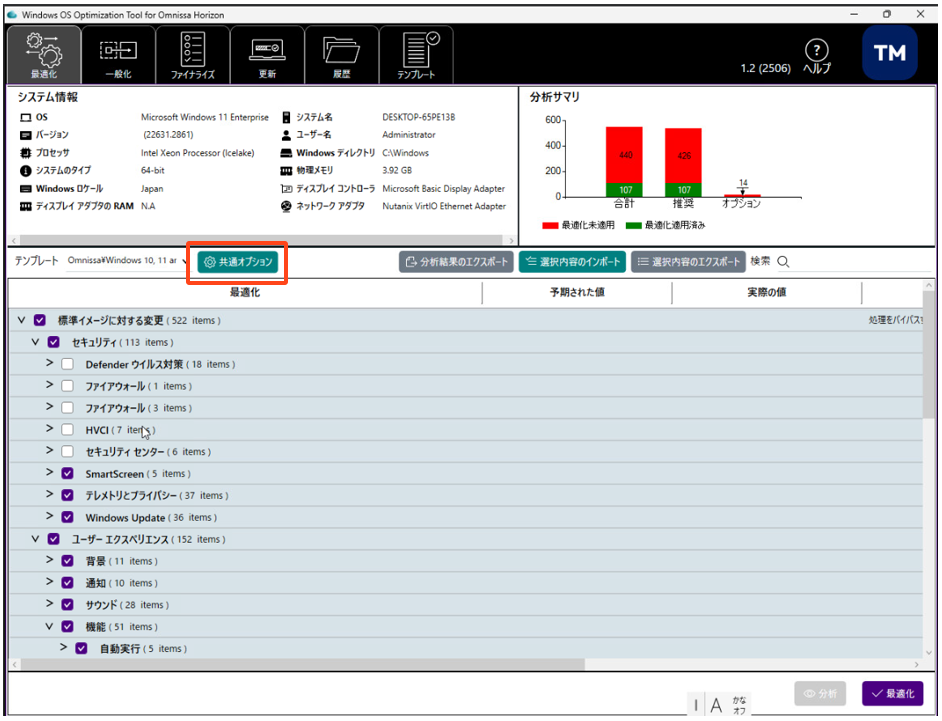Open the ファイナライズ tab
942x721 pixels.
coord(192,54)
